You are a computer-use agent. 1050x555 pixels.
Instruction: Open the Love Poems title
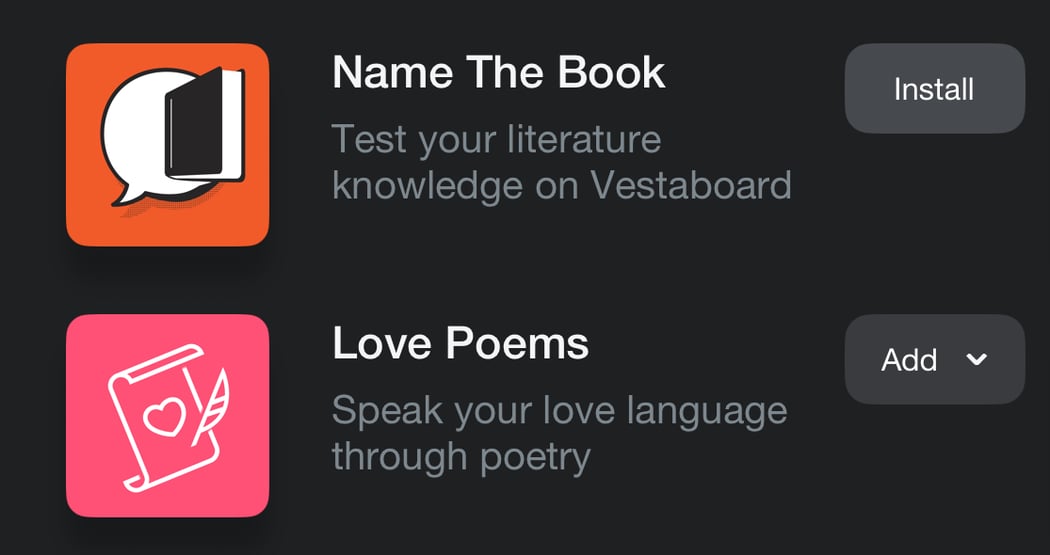(460, 343)
